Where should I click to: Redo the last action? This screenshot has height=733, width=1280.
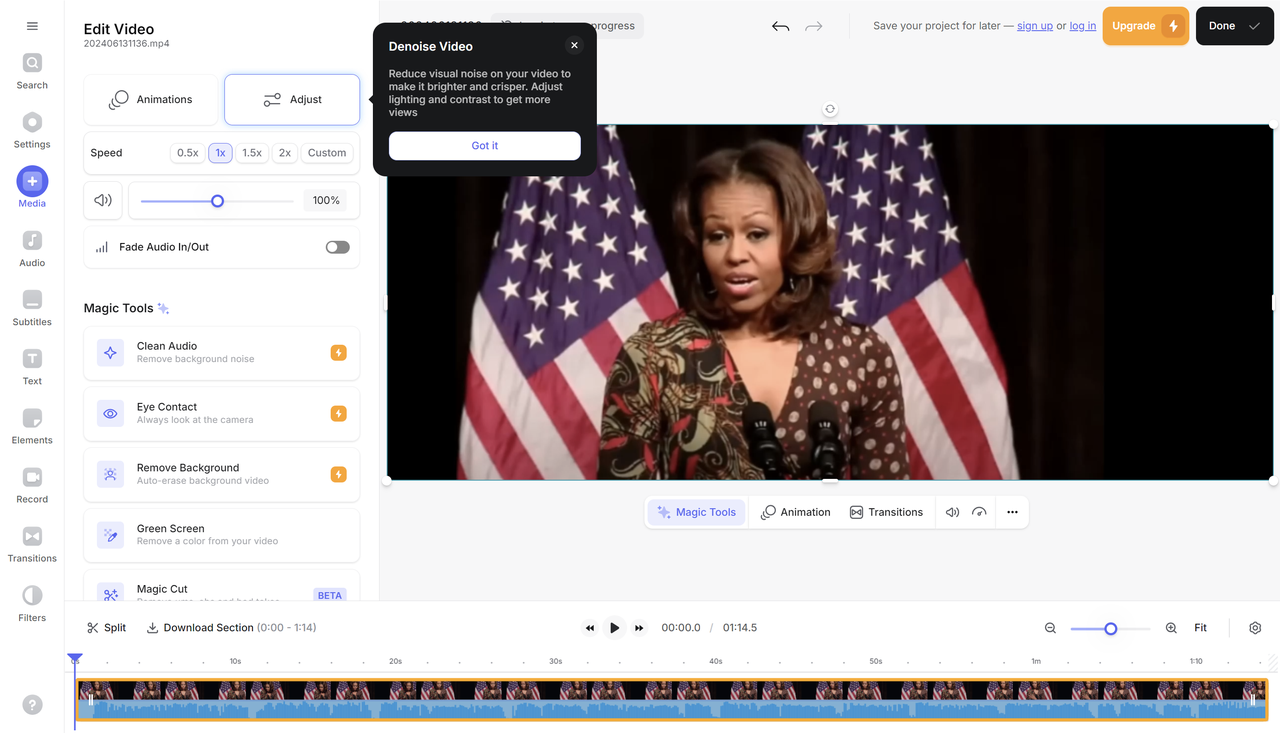pos(812,27)
